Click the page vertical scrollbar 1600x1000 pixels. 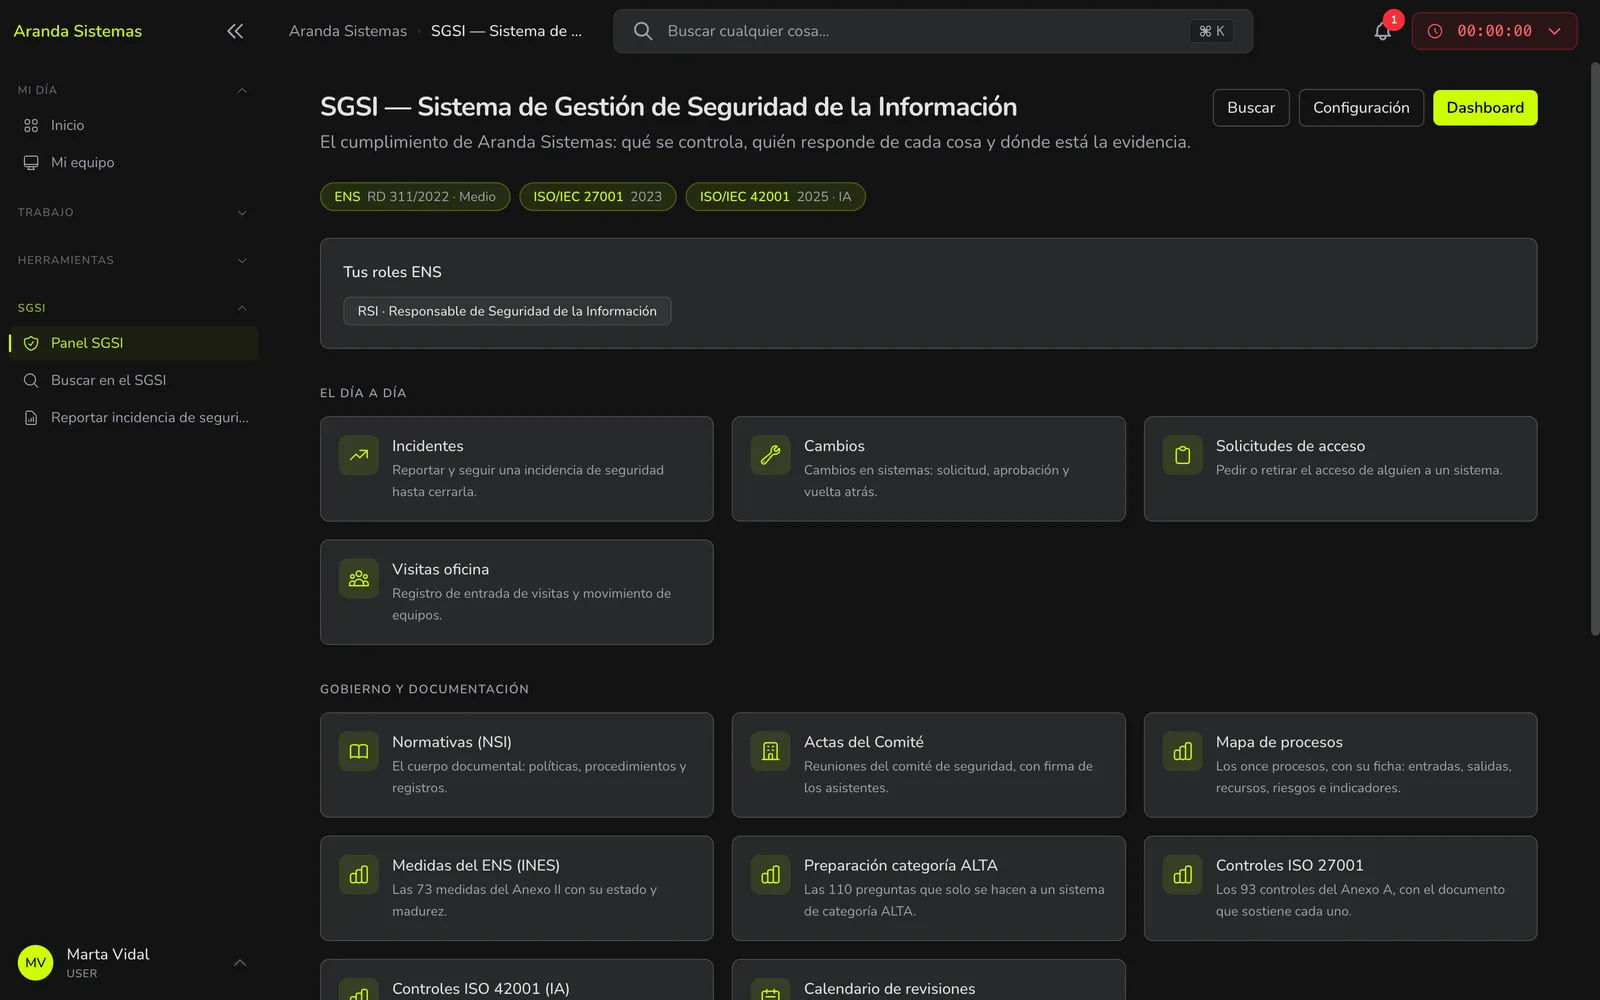[1594, 349]
